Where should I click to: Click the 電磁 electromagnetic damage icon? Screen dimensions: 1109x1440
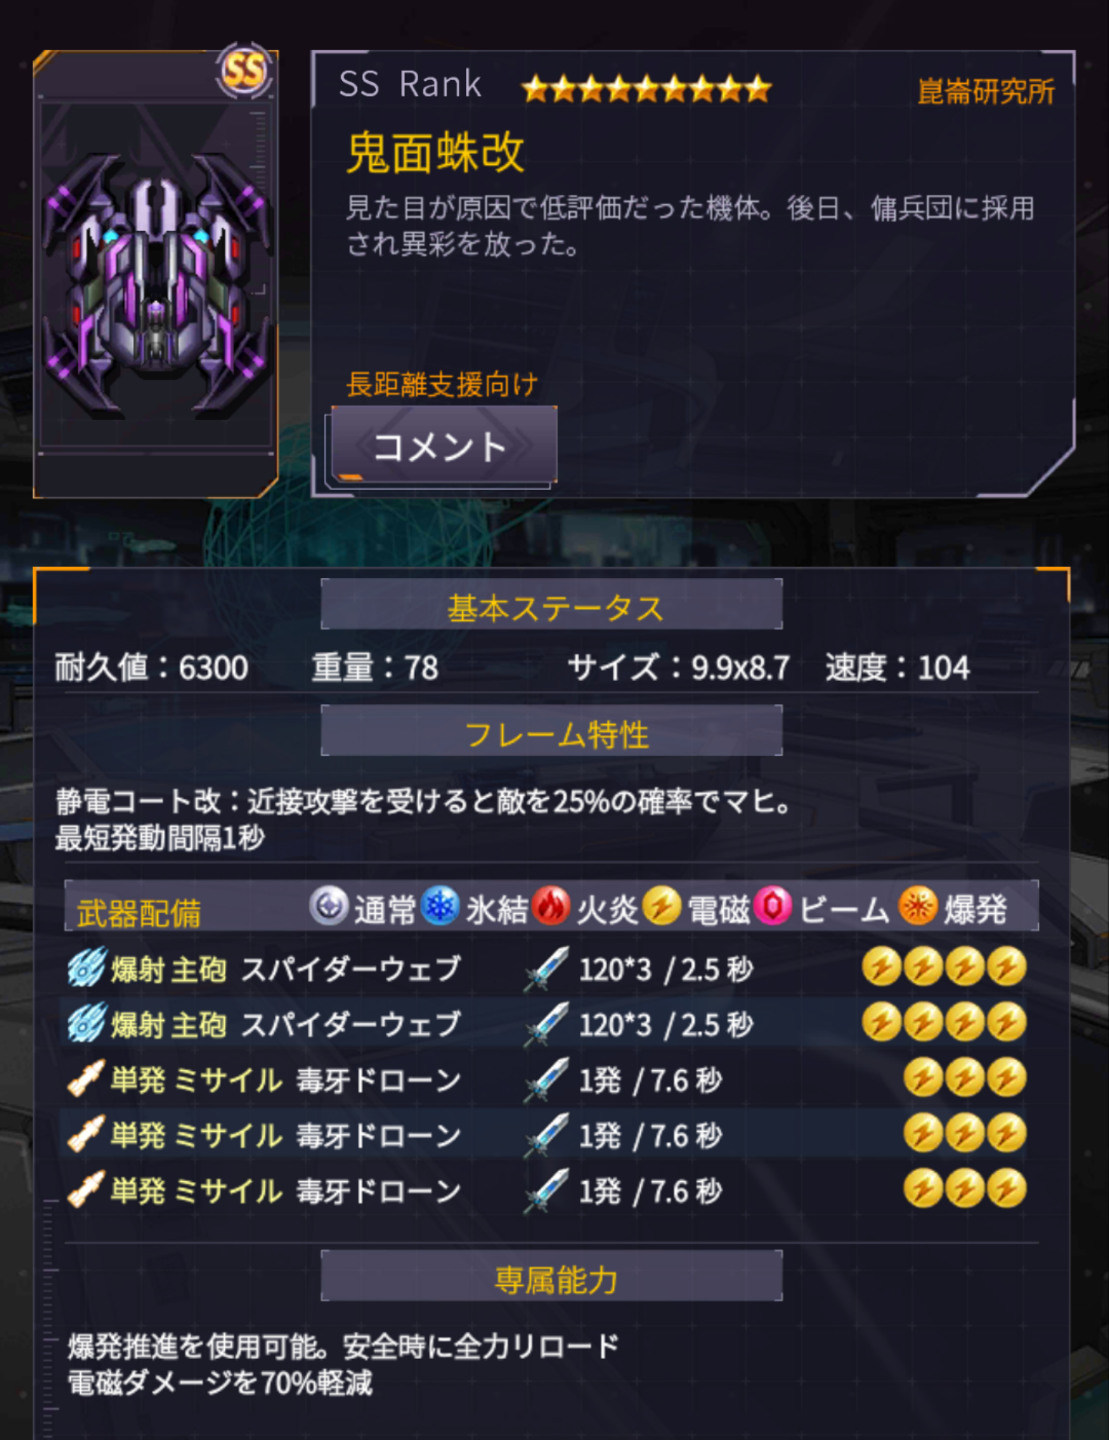coord(661,906)
